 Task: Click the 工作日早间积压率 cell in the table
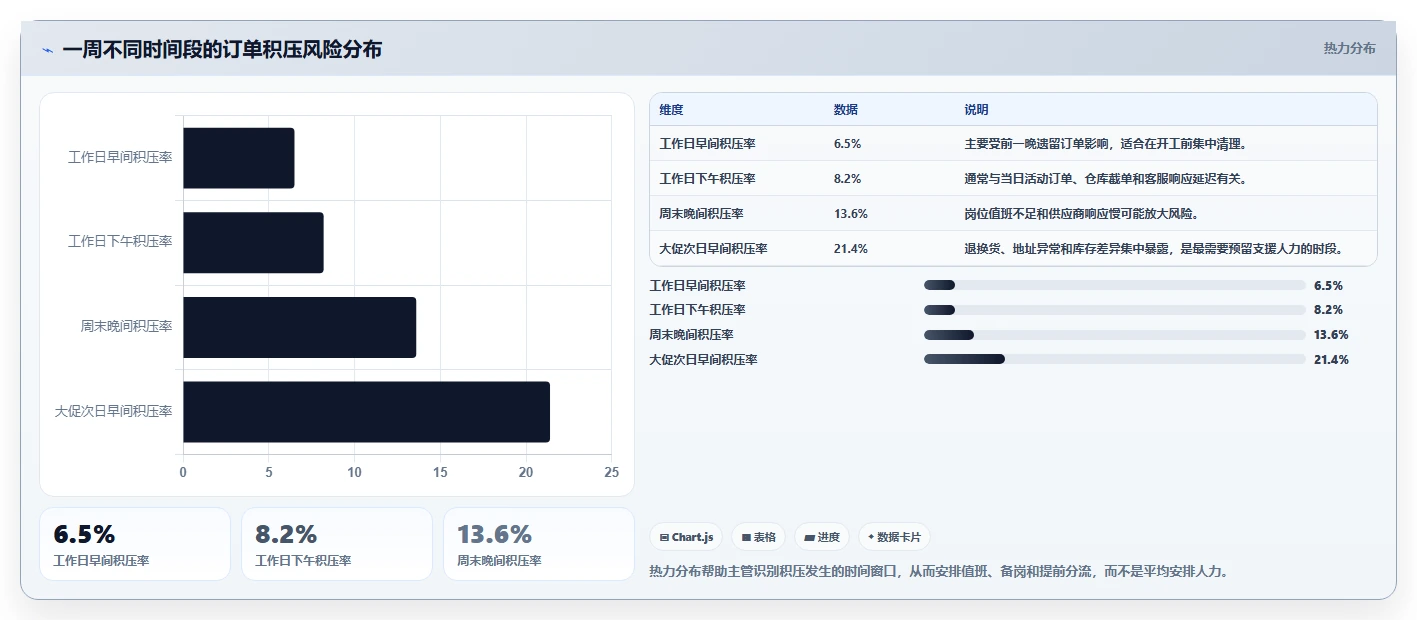tap(707, 144)
